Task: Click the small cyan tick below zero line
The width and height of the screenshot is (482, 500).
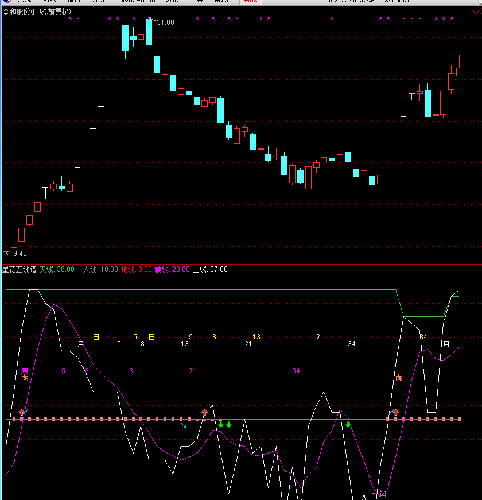Action: 184,426
